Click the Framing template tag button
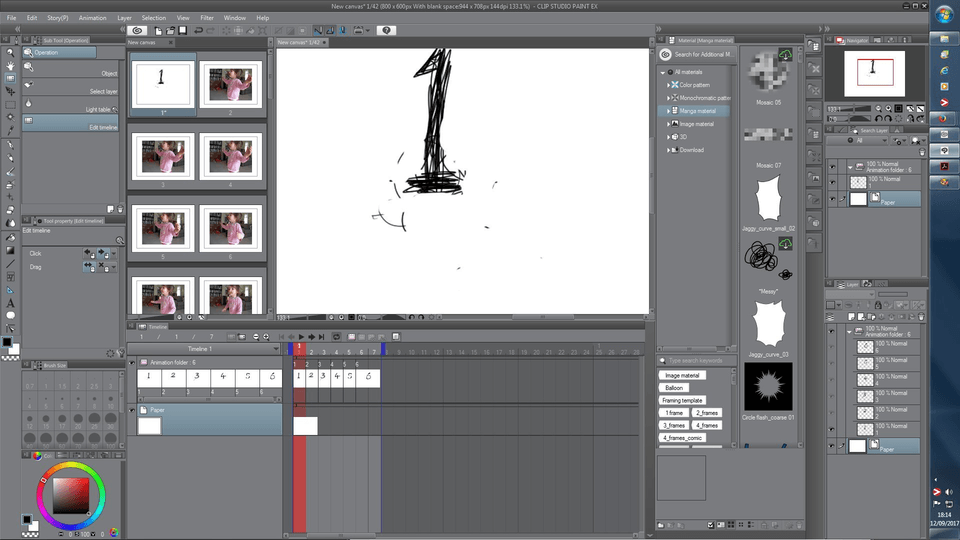This screenshot has height=540, width=960. point(684,400)
